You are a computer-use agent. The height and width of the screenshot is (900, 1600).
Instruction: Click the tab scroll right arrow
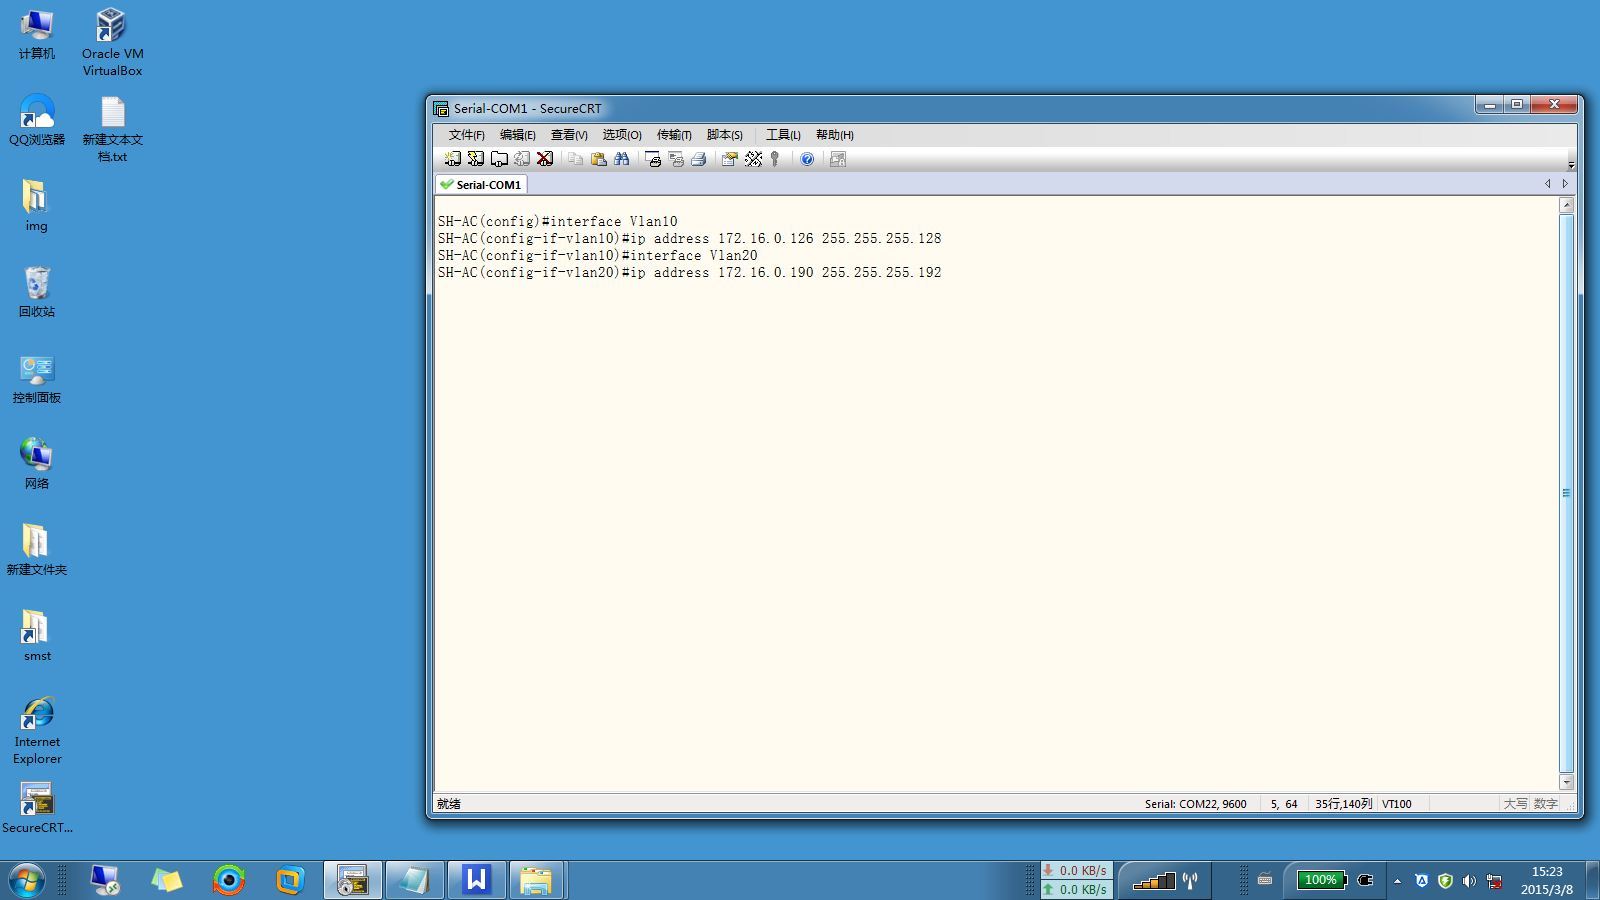(x=1565, y=184)
